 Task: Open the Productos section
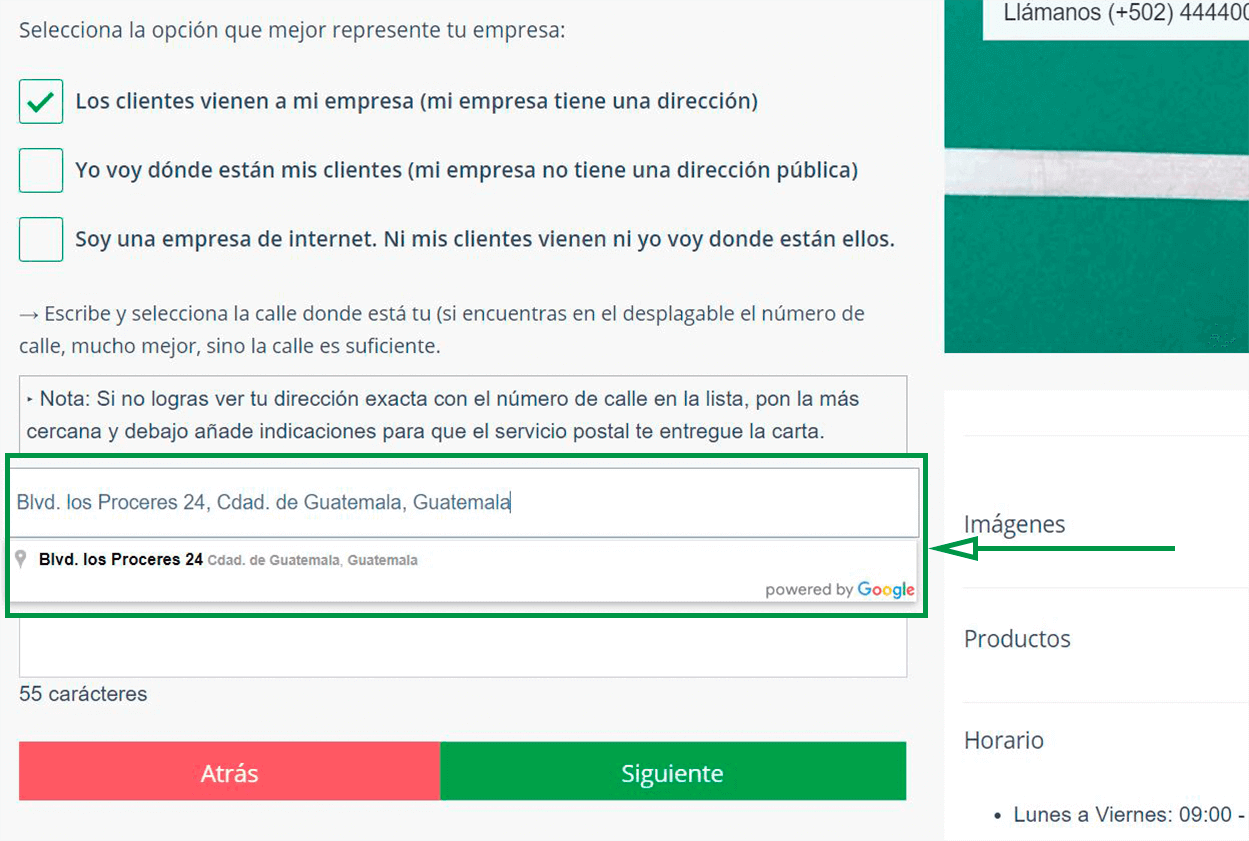(x=1017, y=639)
